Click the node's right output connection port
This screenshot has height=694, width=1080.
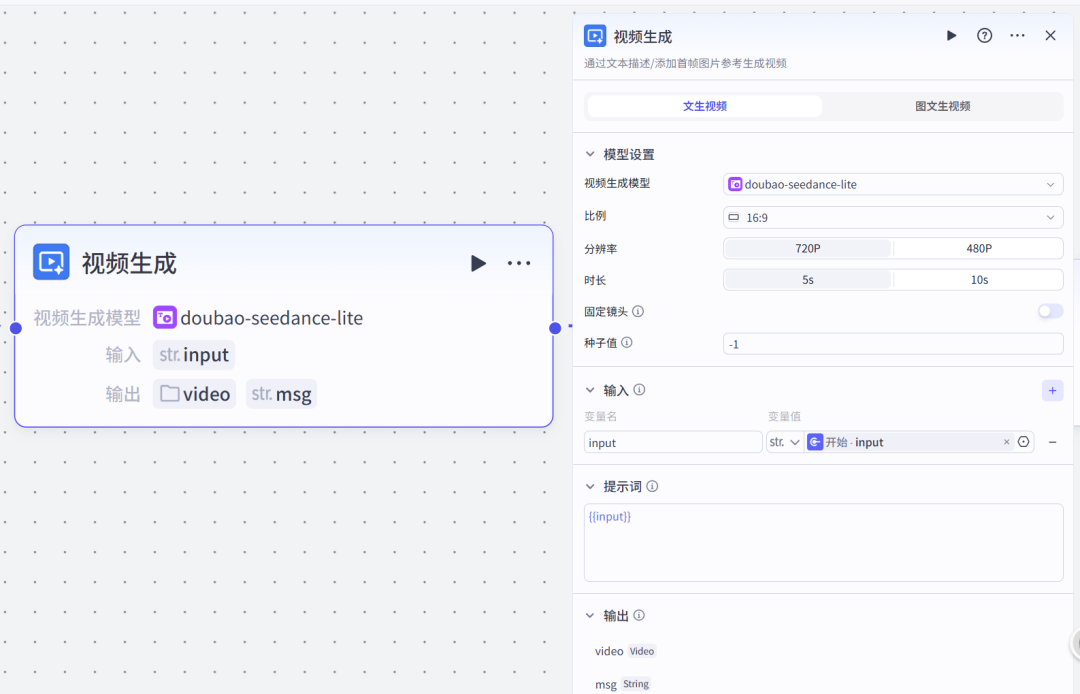pyautogui.click(x=554, y=328)
